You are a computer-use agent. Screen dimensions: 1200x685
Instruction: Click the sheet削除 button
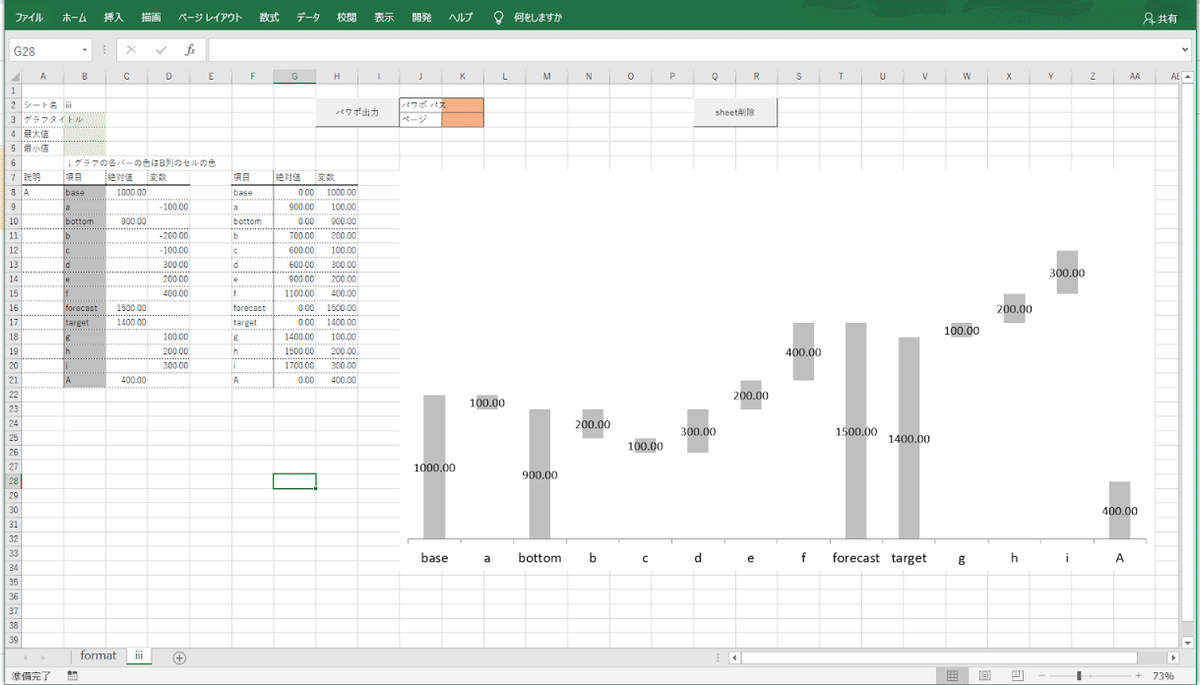click(735, 112)
